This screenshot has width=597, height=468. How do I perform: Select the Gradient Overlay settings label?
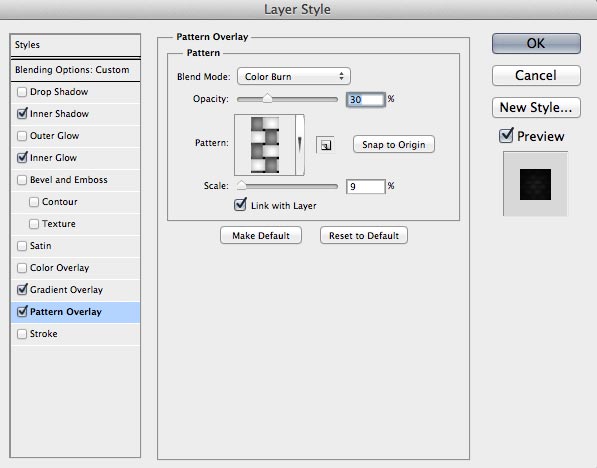pos(66,290)
